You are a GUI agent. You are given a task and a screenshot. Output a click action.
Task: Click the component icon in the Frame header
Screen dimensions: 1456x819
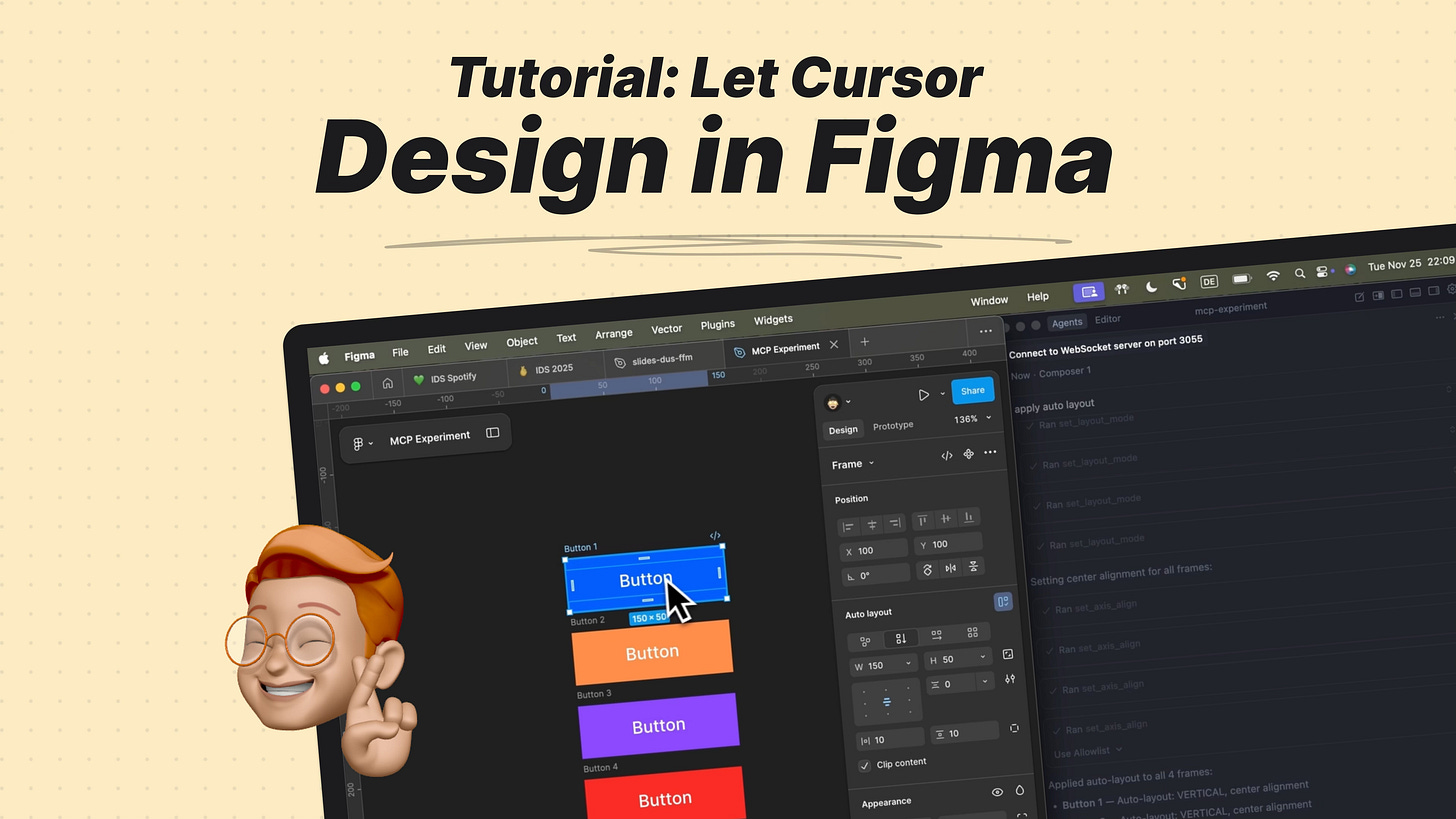click(968, 454)
